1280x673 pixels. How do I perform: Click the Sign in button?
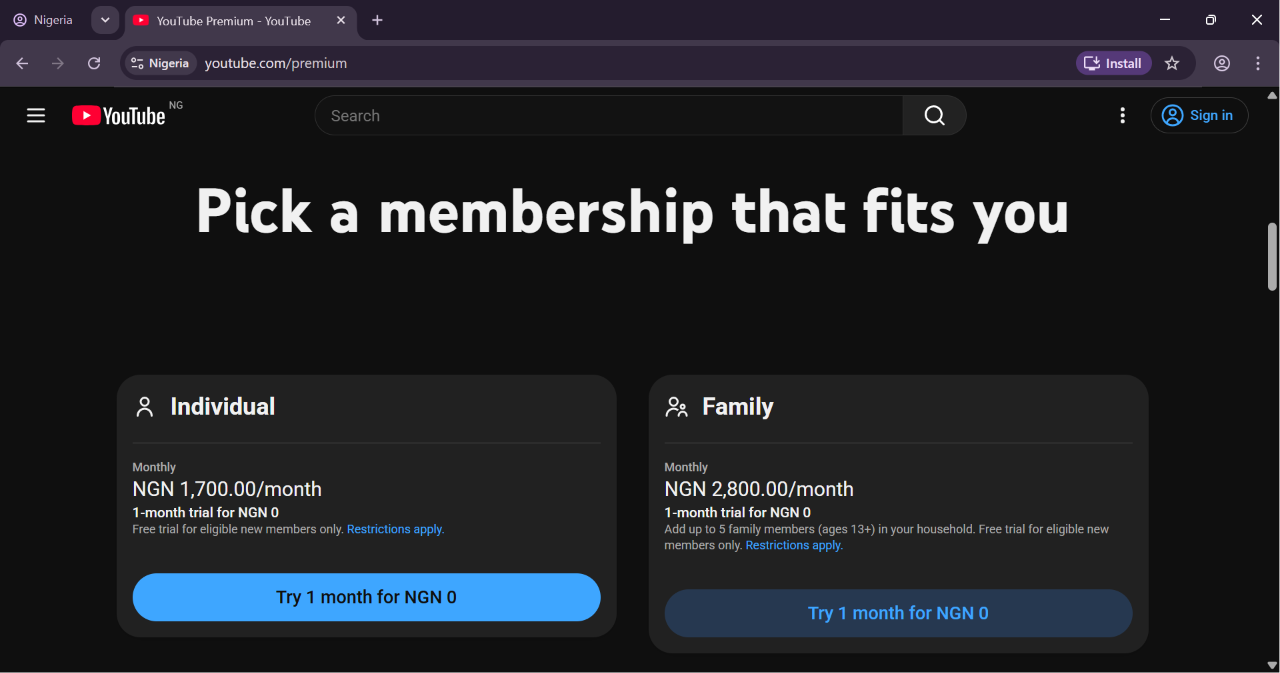pos(1199,116)
